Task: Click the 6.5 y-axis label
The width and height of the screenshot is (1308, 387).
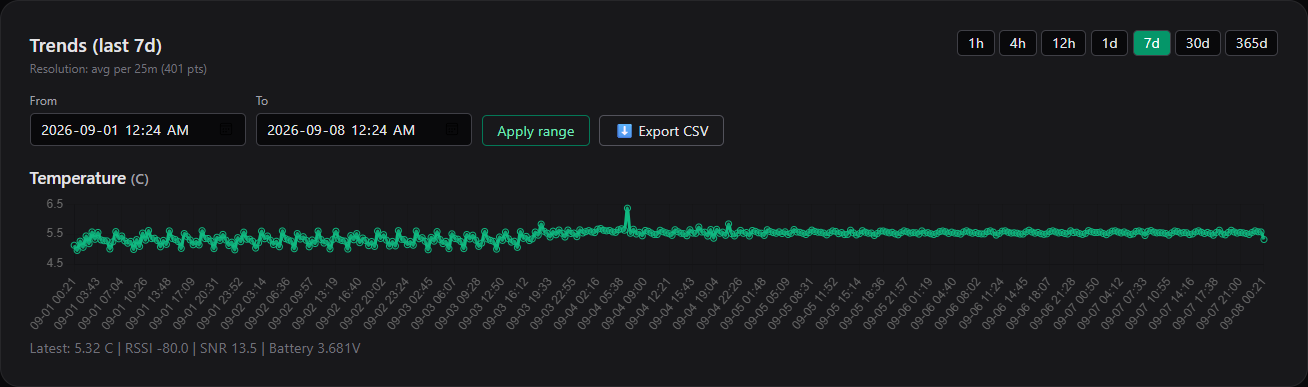Action: [x=54, y=204]
